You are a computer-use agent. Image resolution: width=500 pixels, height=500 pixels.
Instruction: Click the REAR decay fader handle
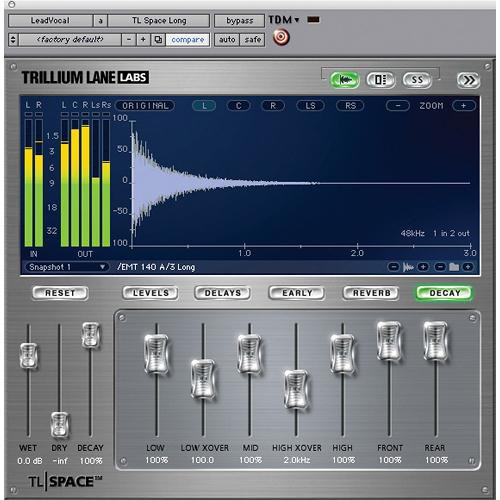(435, 341)
